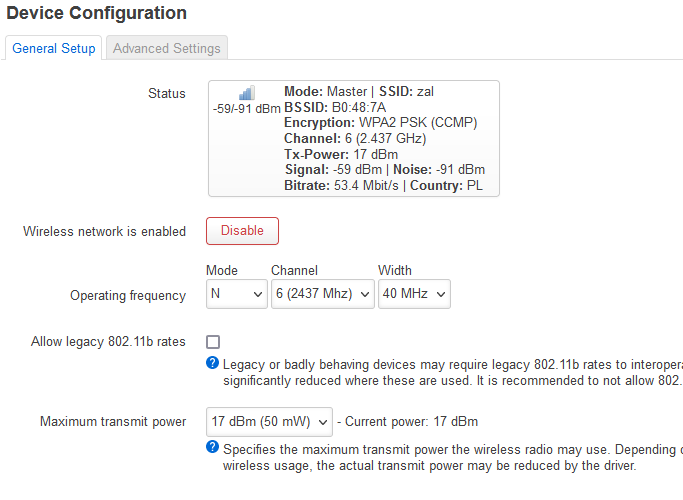
Task: Click help icon beside legacy rates description
Action: click(212, 363)
